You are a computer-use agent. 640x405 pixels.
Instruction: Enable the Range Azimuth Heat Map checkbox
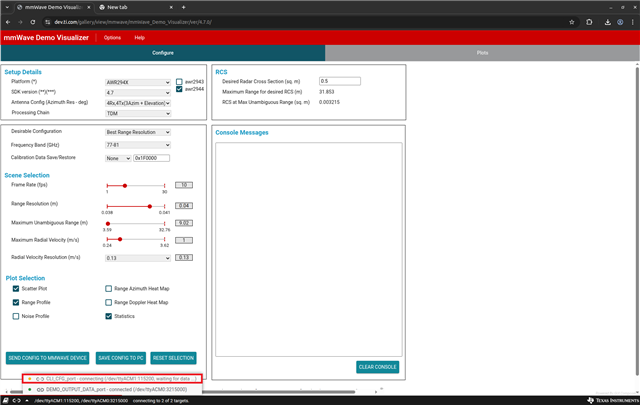coord(109,289)
